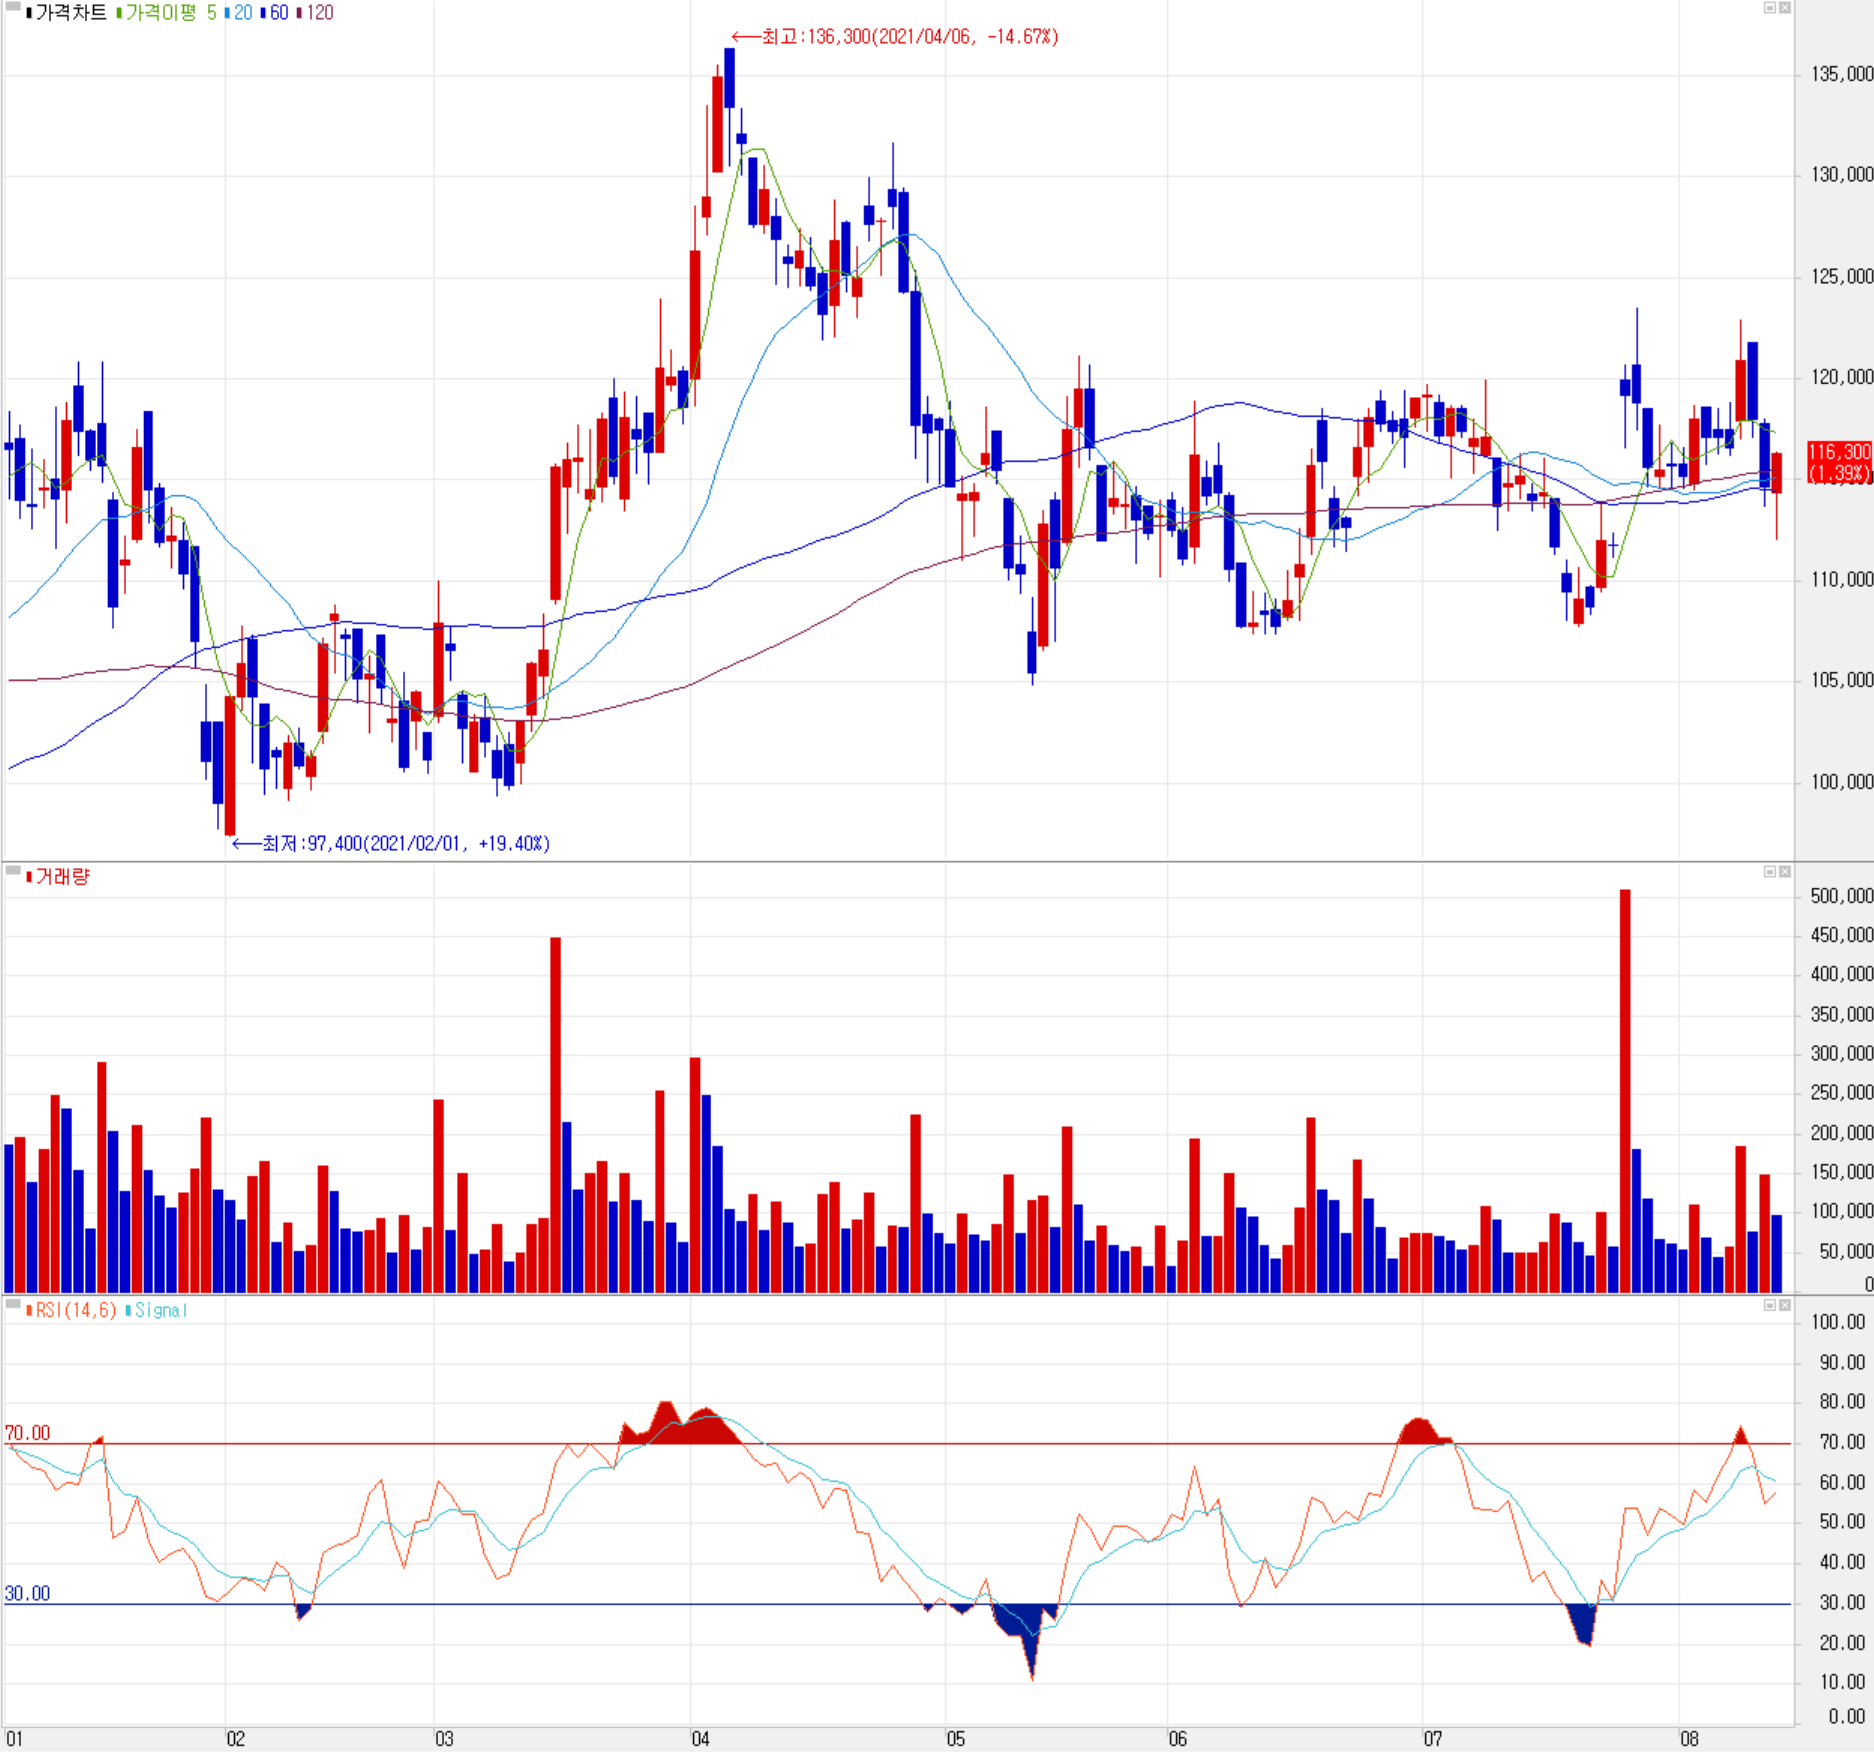
Task: Click the current price tag 116,300
Action: point(1839,462)
